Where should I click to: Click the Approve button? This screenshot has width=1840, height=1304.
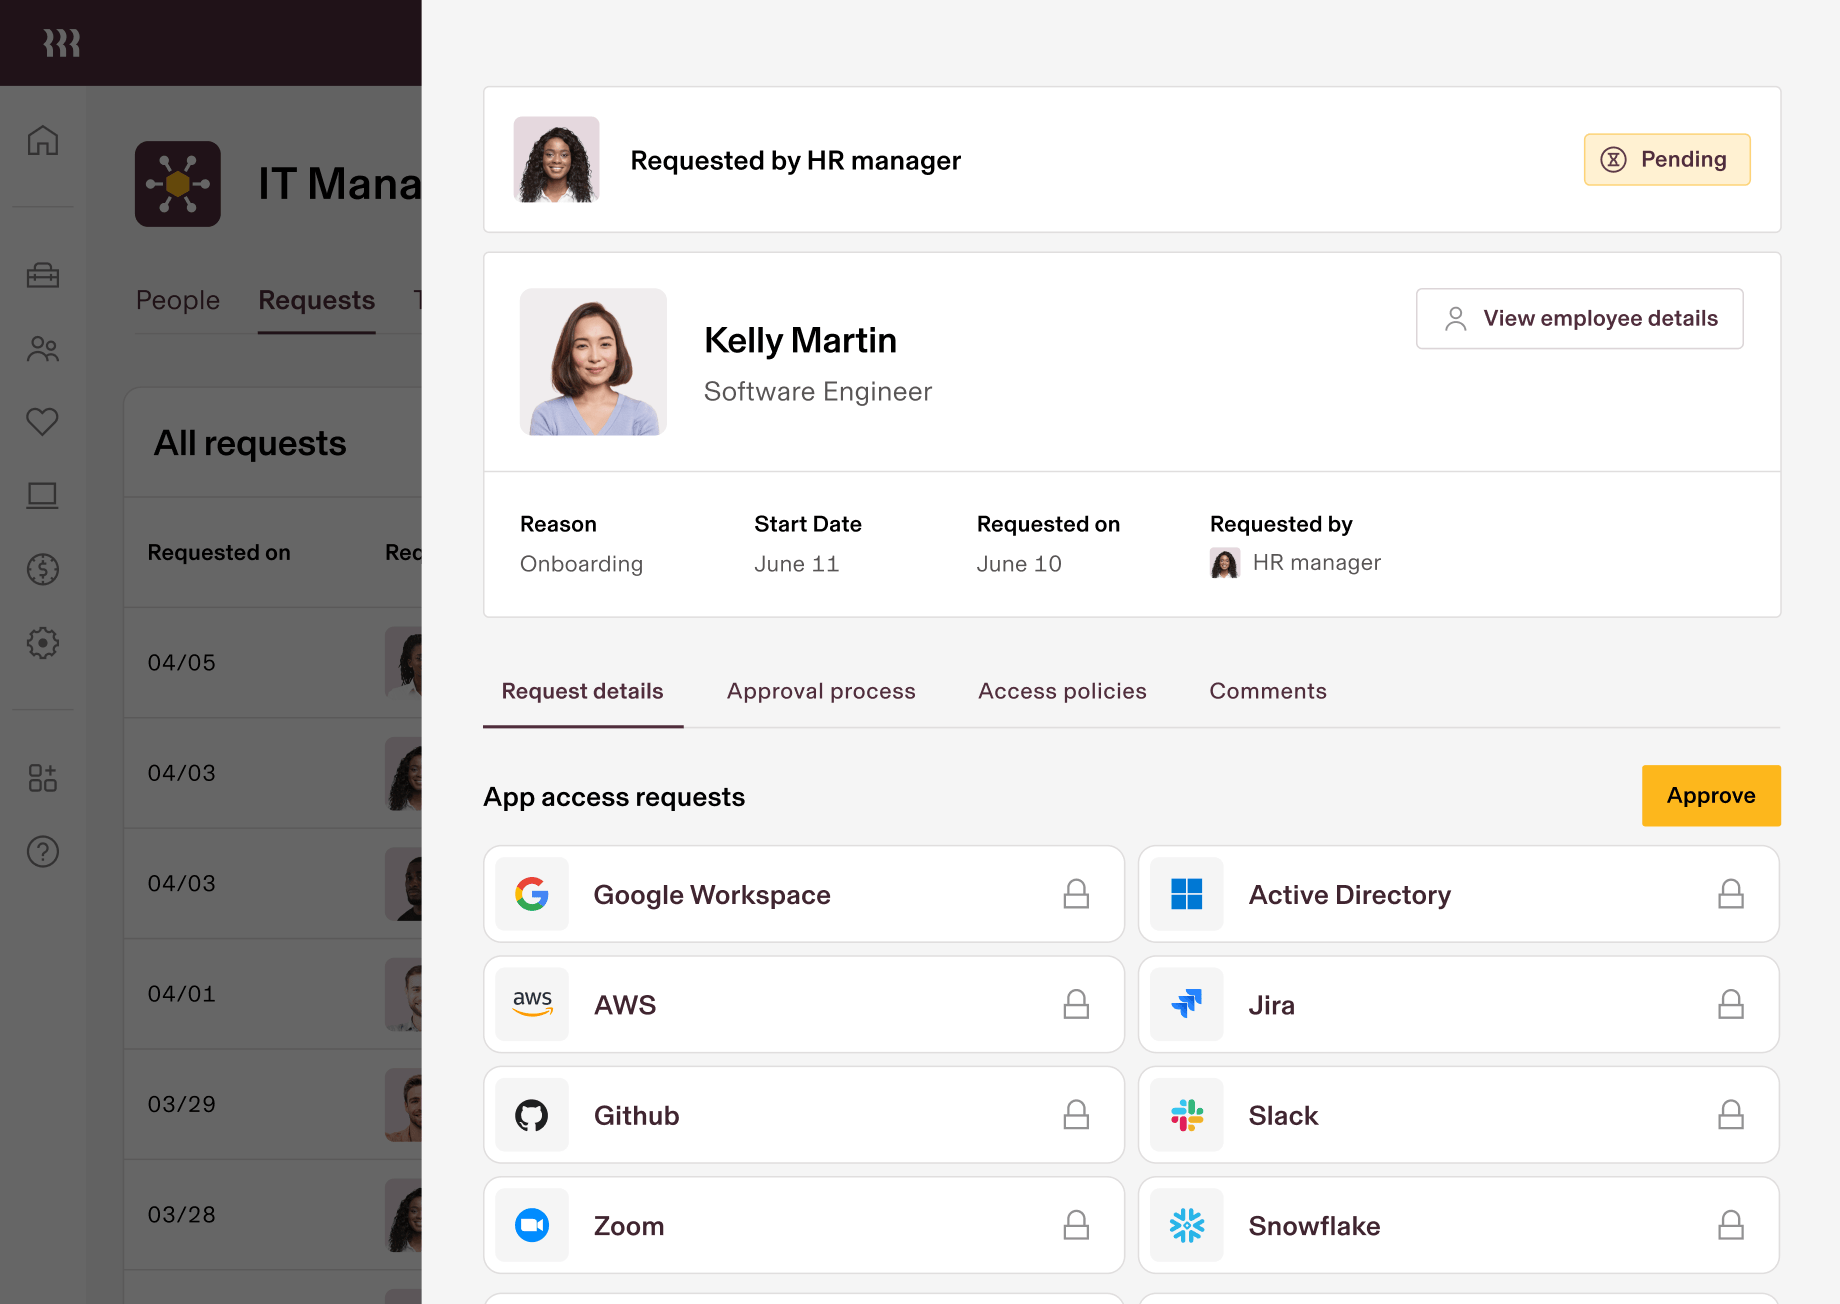click(1711, 796)
